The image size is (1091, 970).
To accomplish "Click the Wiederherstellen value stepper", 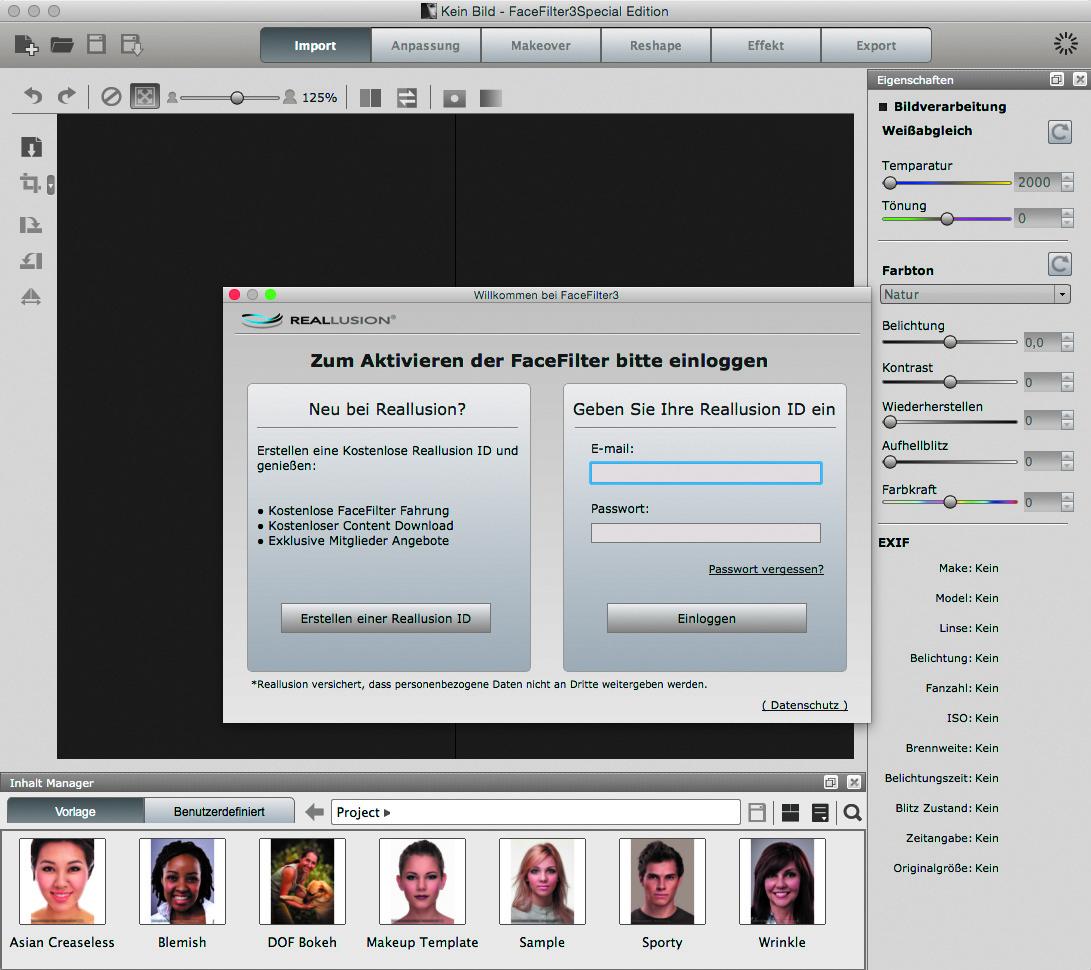I will [x=1067, y=420].
